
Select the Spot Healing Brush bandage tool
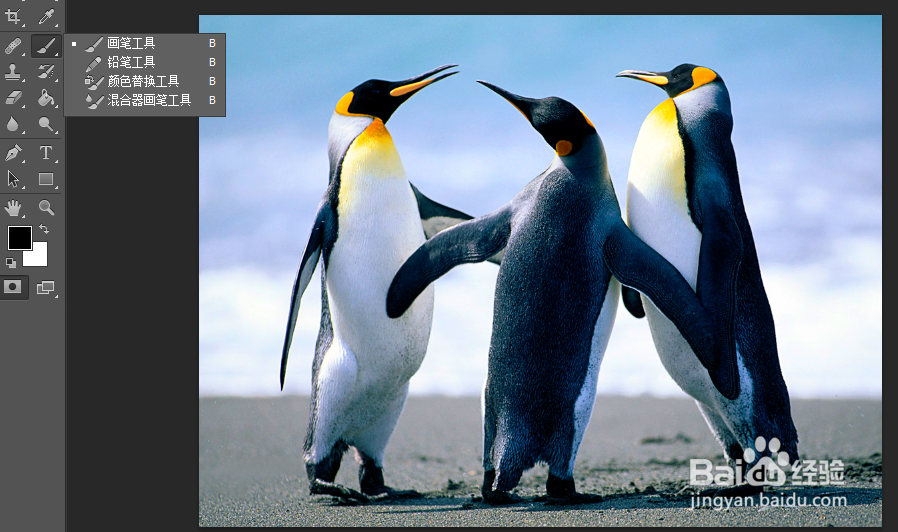[x=13, y=45]
